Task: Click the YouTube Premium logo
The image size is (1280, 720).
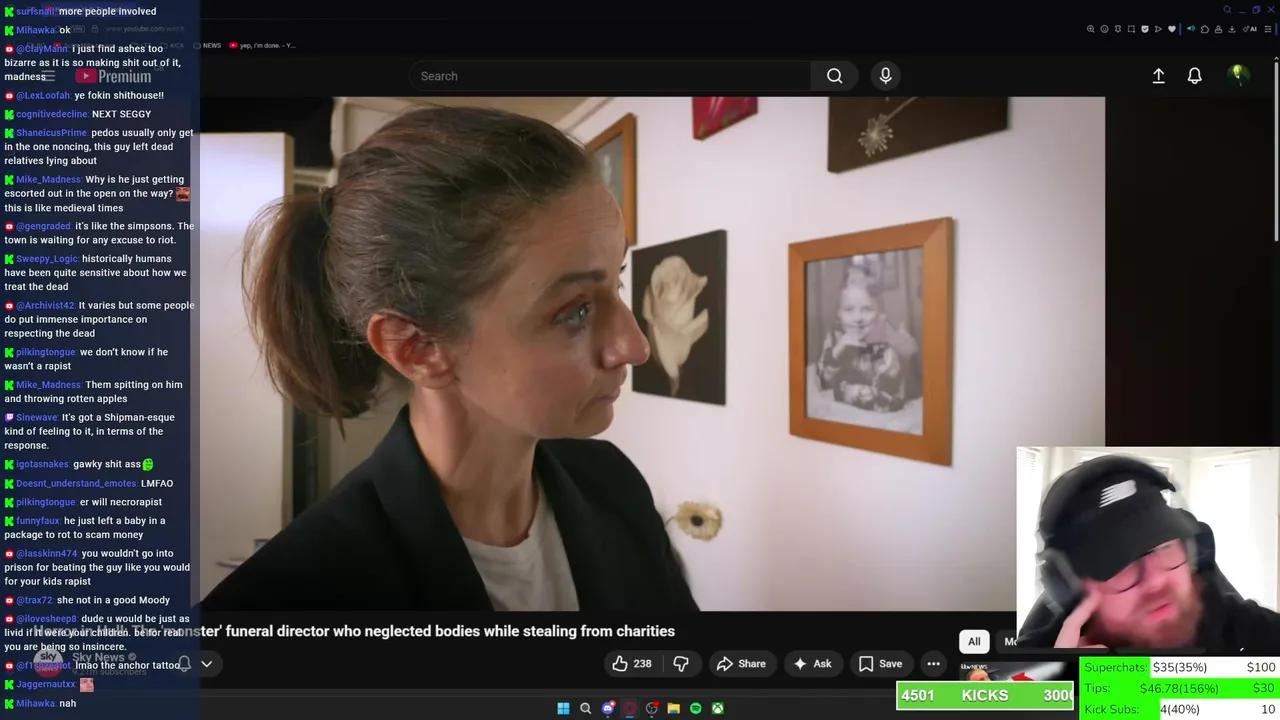Action: coord(113,76)
